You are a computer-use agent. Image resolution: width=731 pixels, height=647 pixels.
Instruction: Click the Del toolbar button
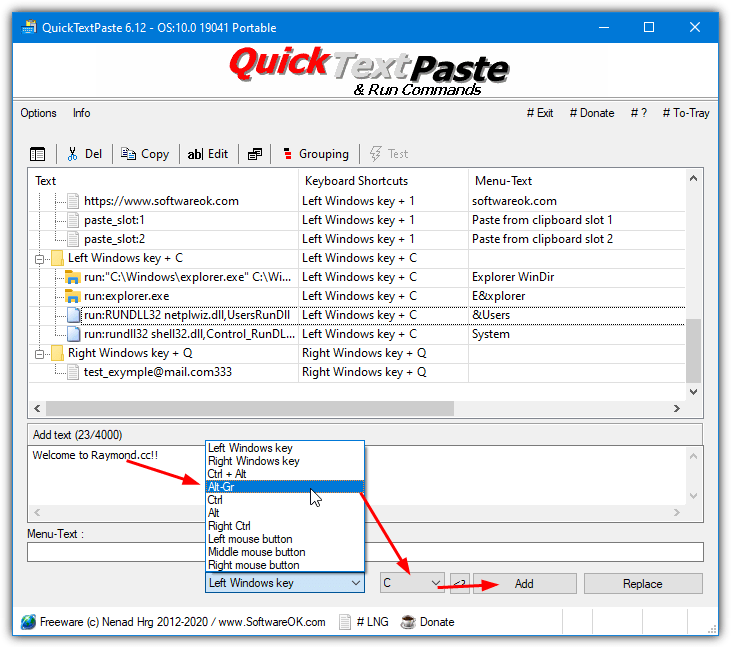[x=85, y=154]
